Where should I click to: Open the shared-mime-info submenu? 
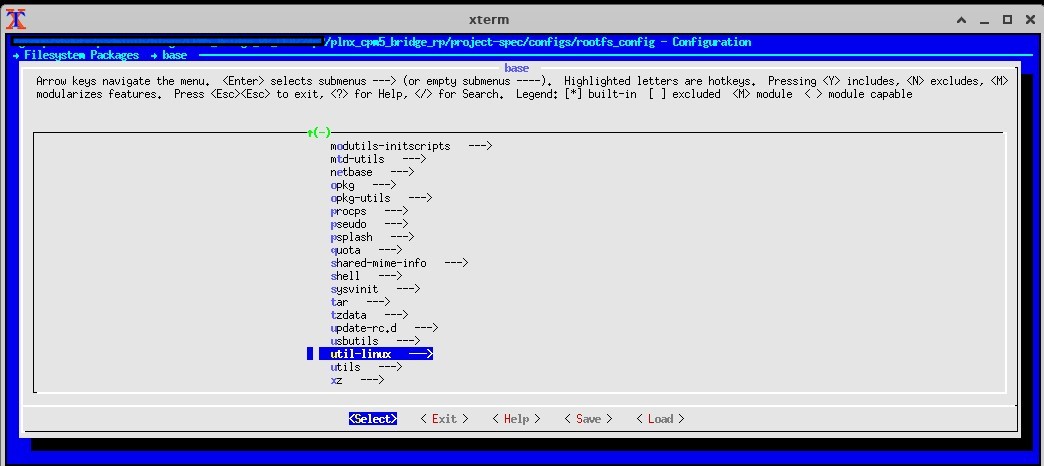click(x=398, y=263)
